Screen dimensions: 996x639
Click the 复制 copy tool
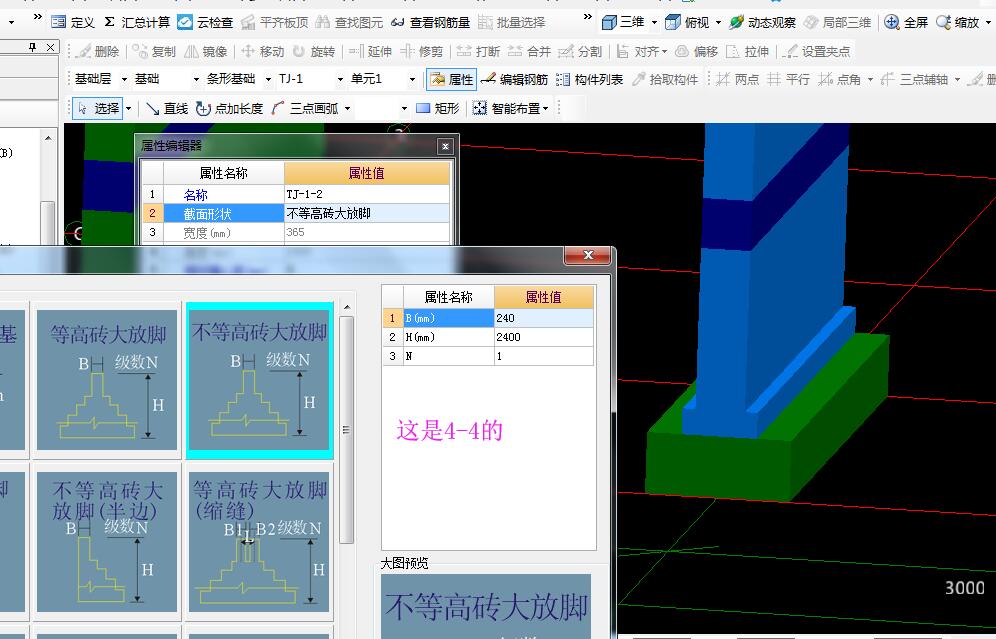[x=154, y=51]
